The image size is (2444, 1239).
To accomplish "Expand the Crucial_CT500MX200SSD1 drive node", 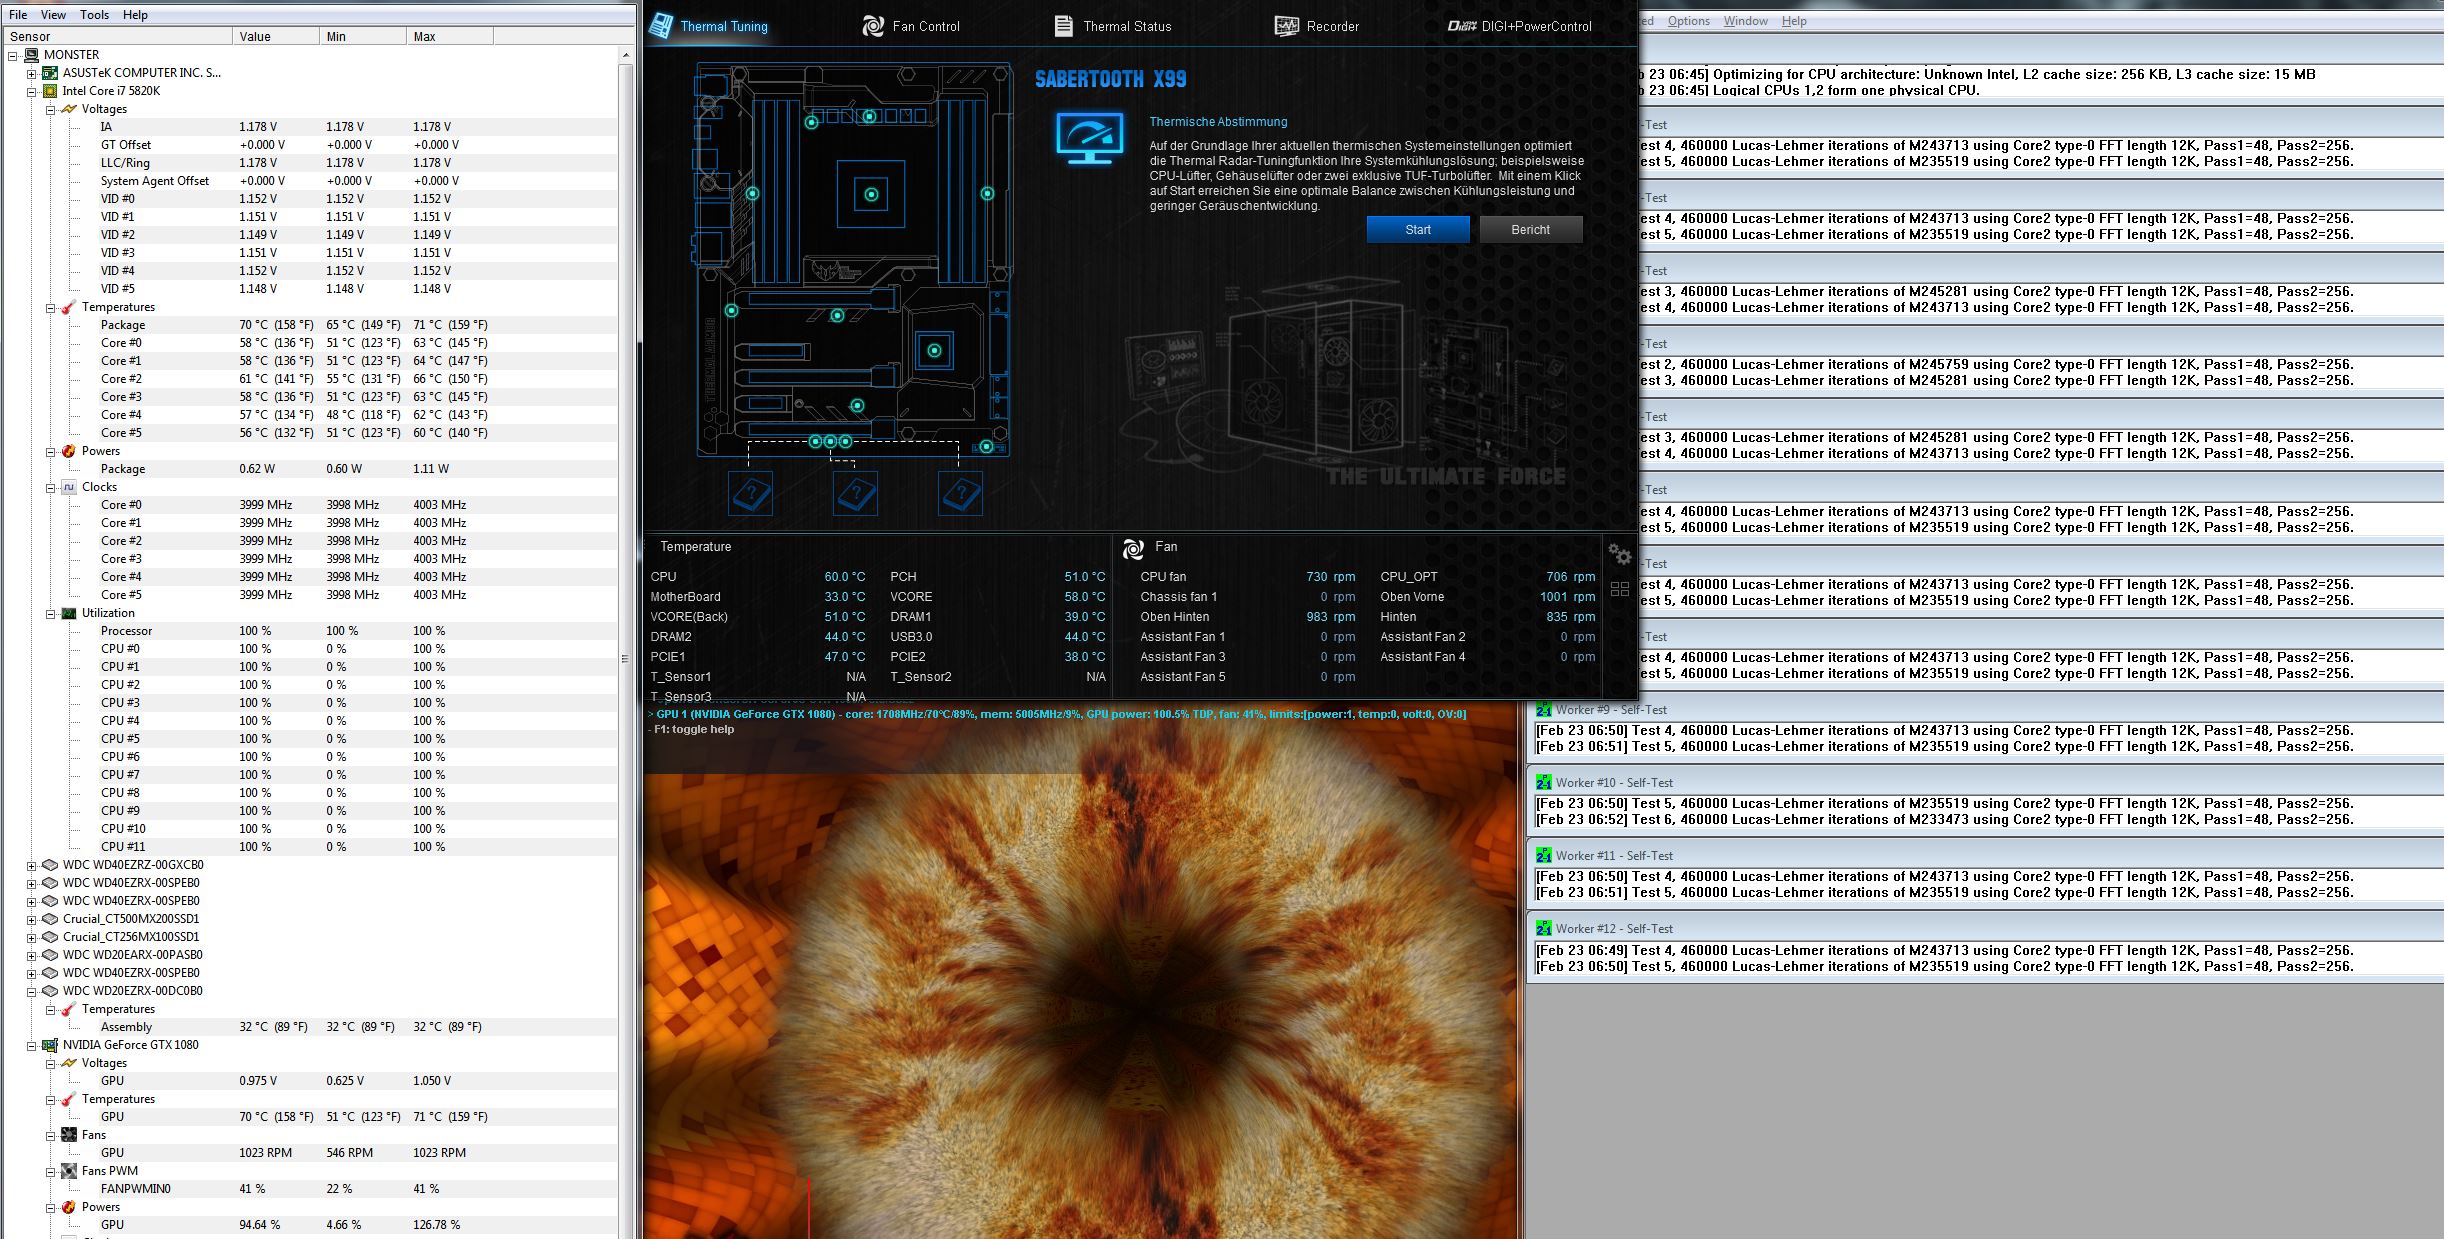I will [x=32, y=919].
